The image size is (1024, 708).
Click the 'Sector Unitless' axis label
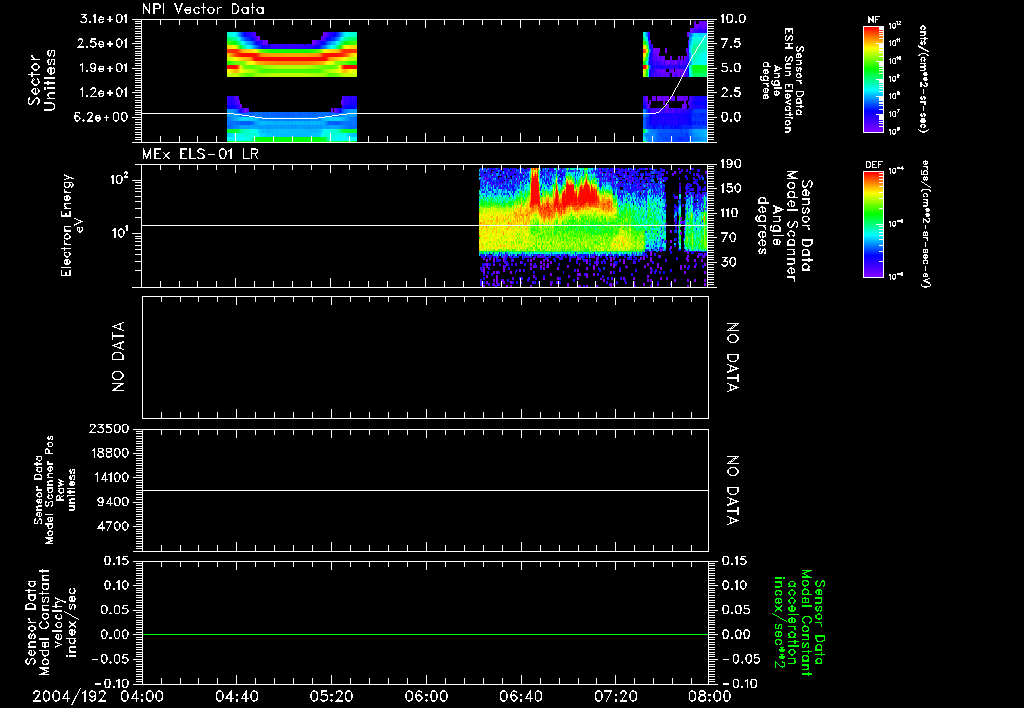tap(42, 80)
